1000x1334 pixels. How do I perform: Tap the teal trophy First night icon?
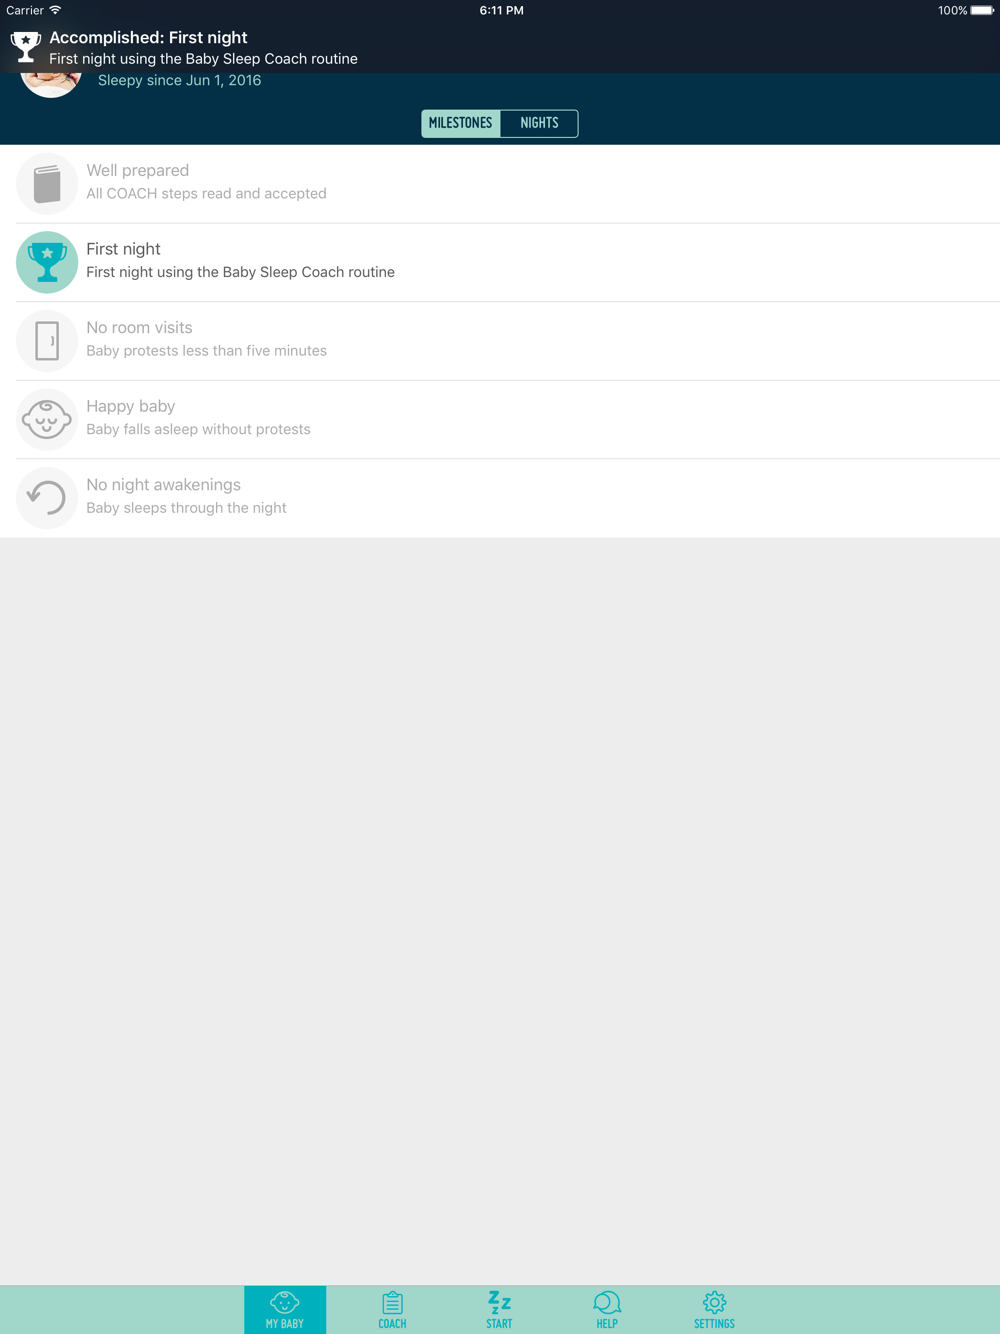[x=47, y=262]
